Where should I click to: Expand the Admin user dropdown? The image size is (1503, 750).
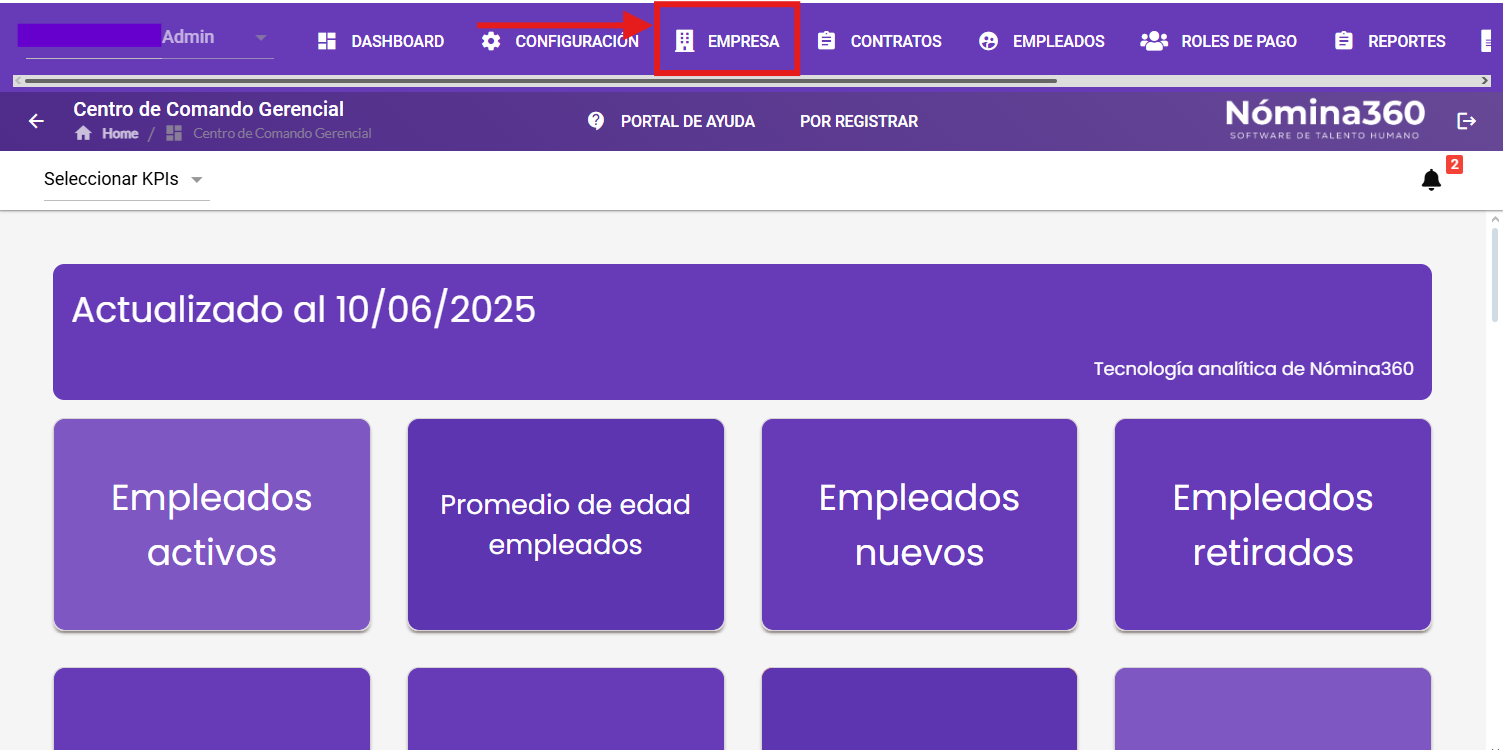[261, 38]
